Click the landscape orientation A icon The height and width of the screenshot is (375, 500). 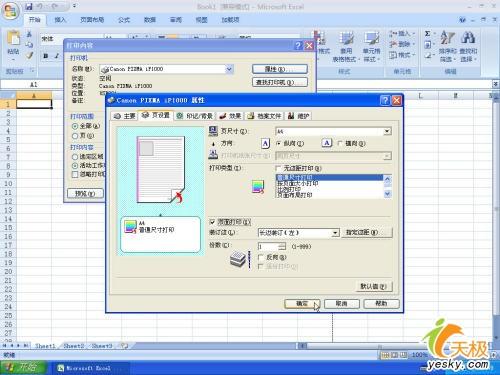pos(327,143)
